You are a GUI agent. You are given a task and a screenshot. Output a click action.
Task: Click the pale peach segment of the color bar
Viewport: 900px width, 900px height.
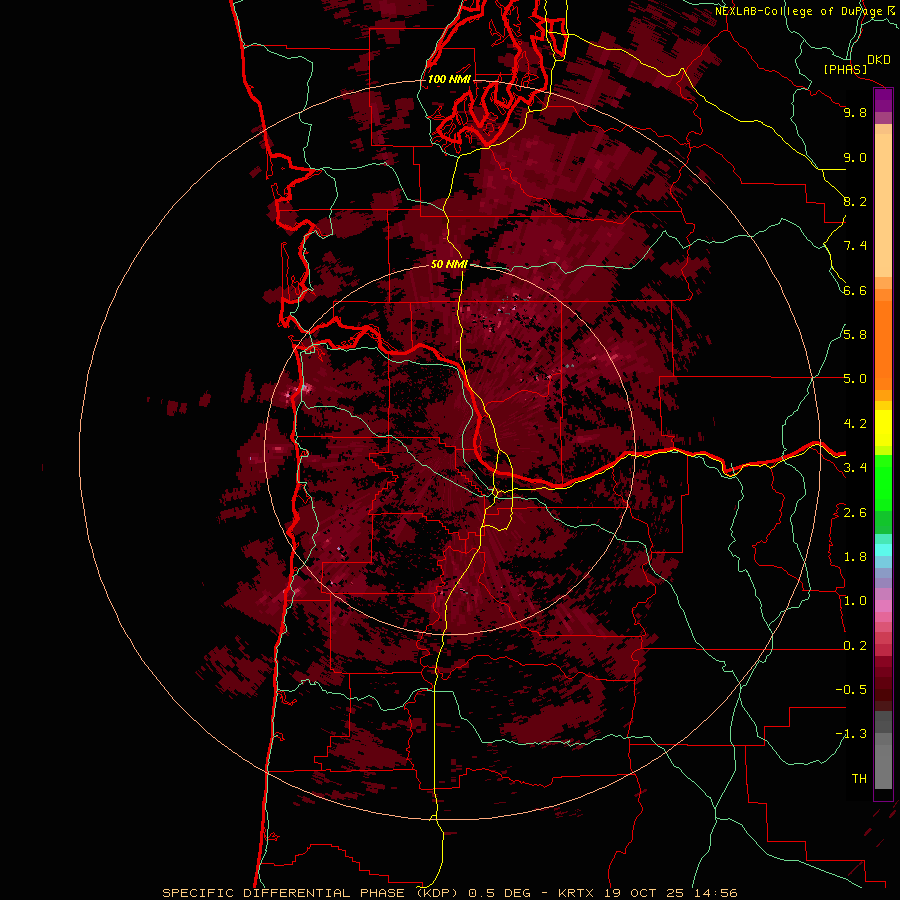click(883, 205)
